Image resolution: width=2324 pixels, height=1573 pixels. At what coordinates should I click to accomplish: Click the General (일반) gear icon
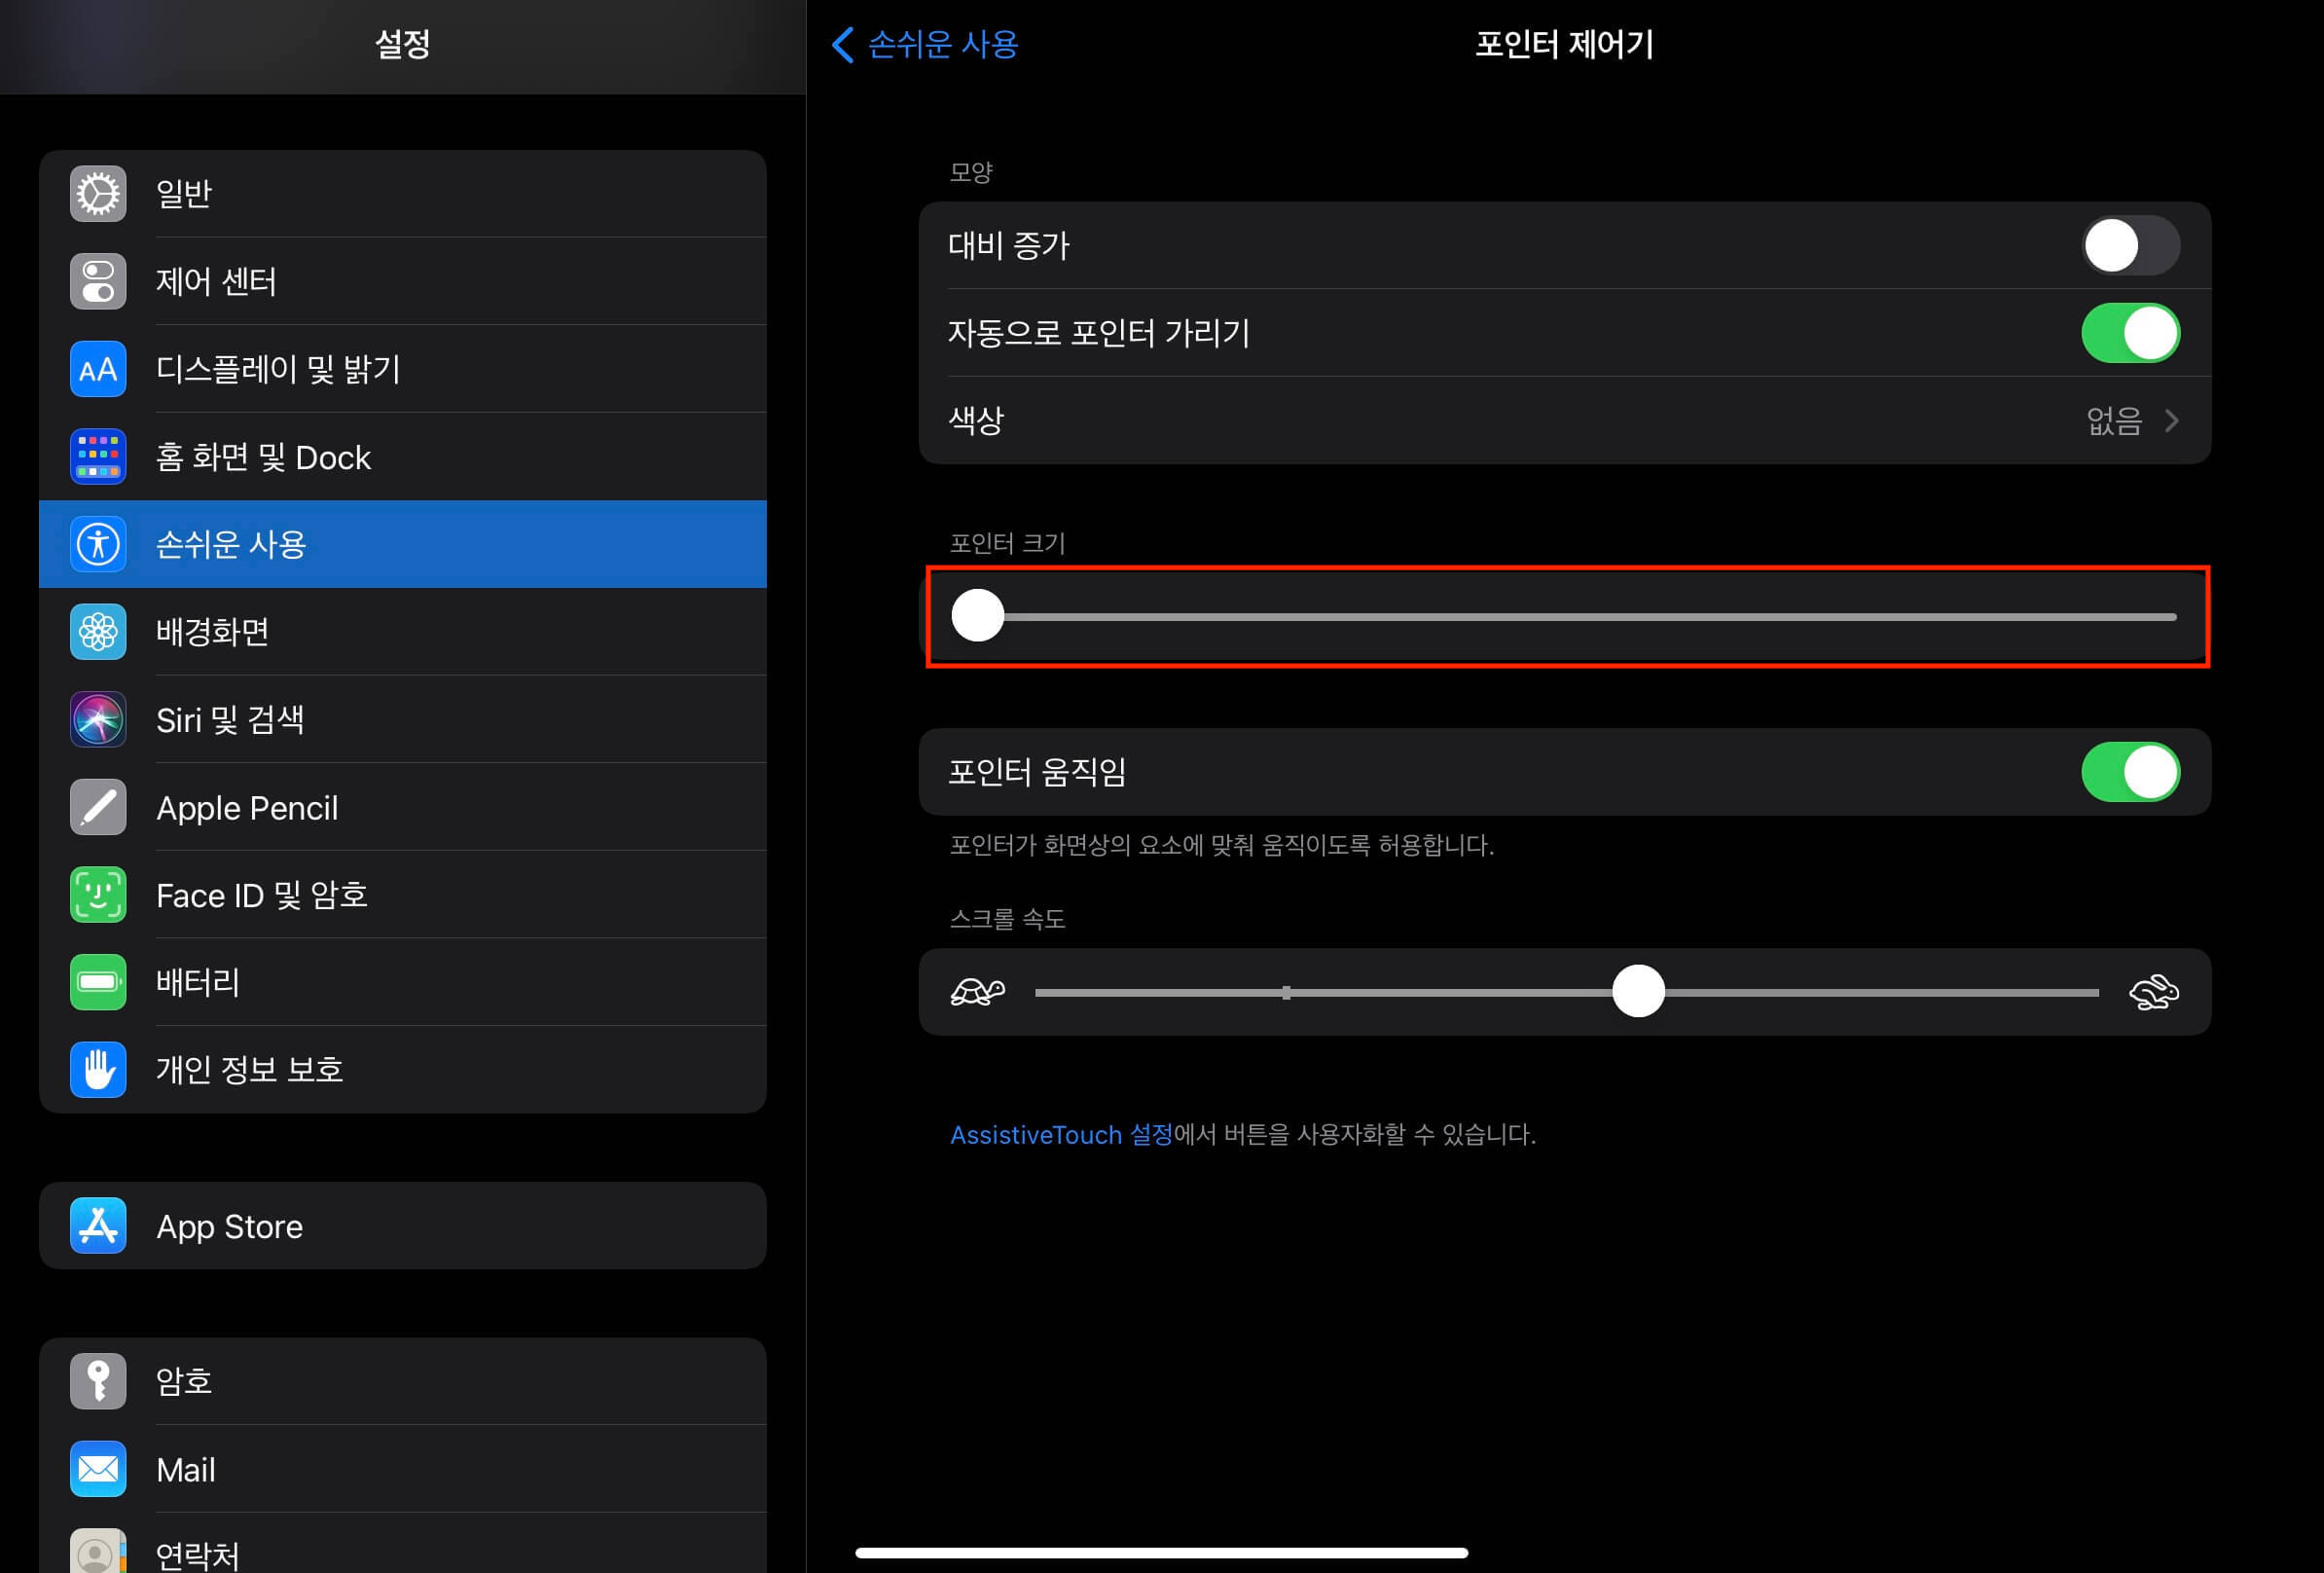[98, 193]
